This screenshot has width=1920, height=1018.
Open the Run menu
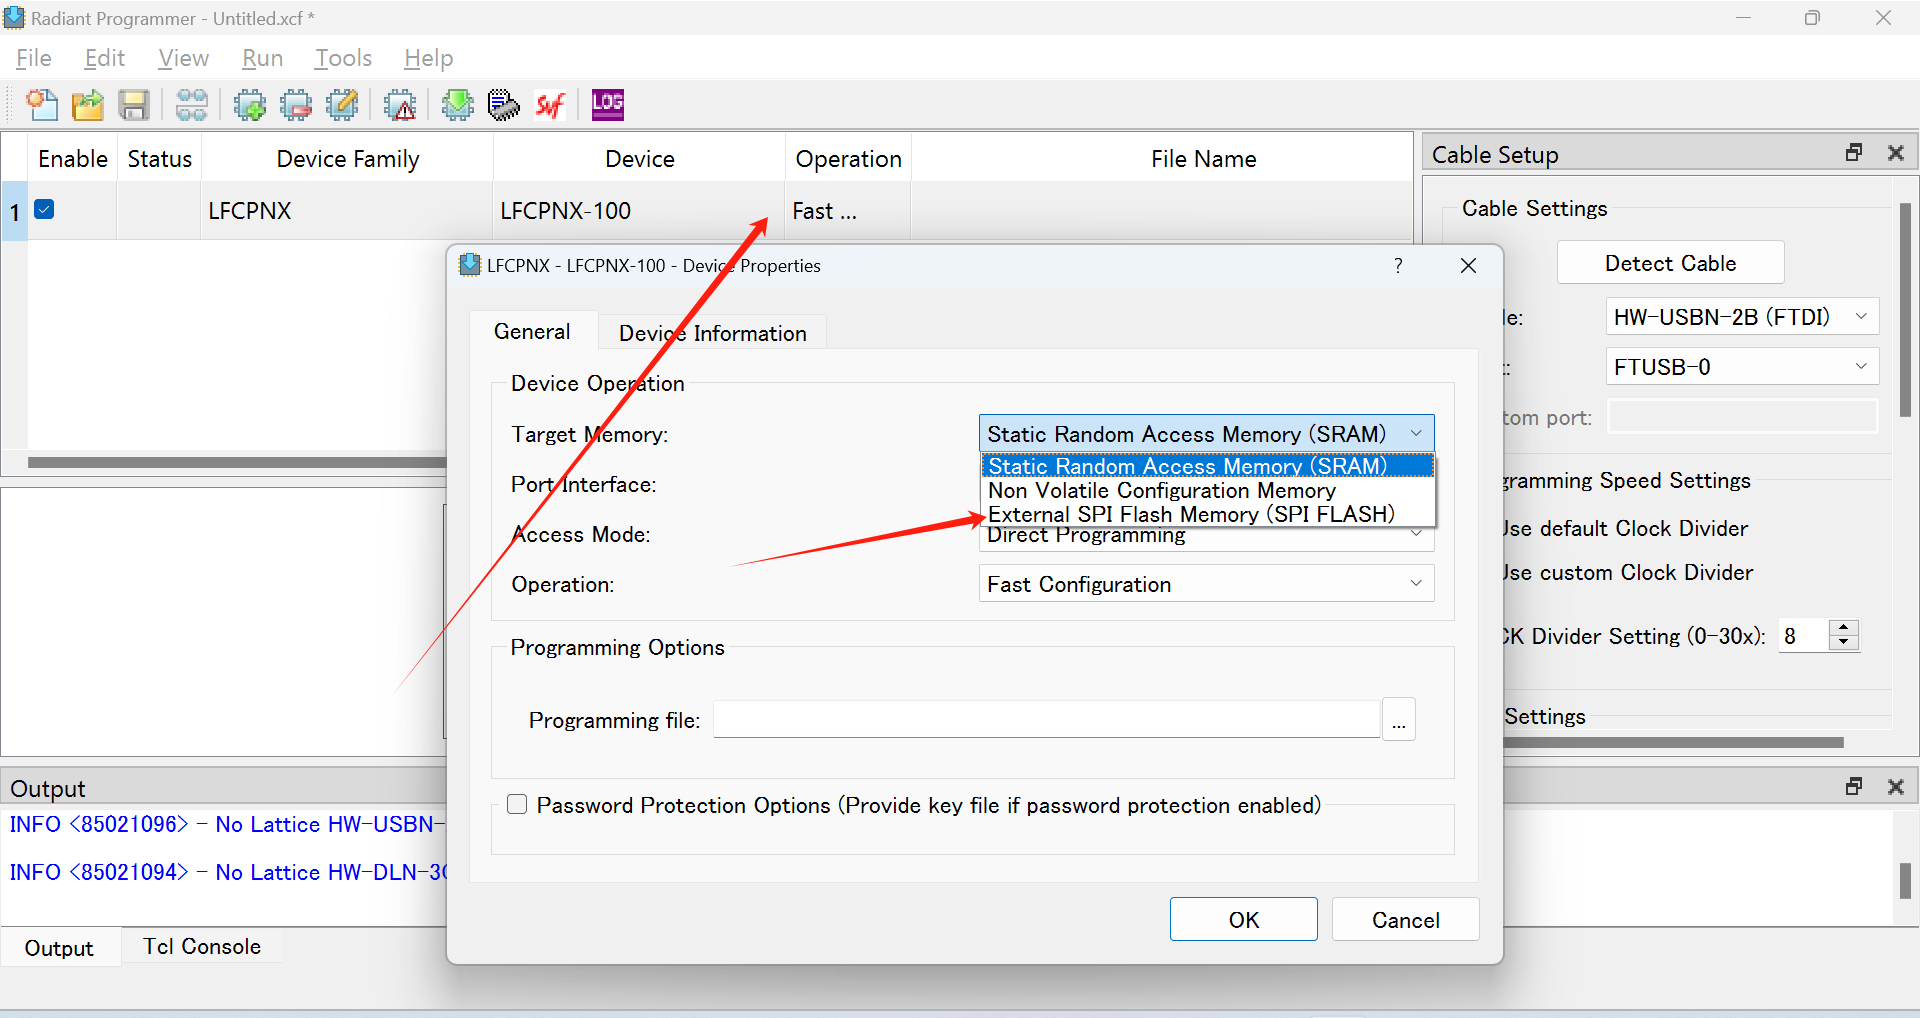pyautogui.click(x=263, y=58)
